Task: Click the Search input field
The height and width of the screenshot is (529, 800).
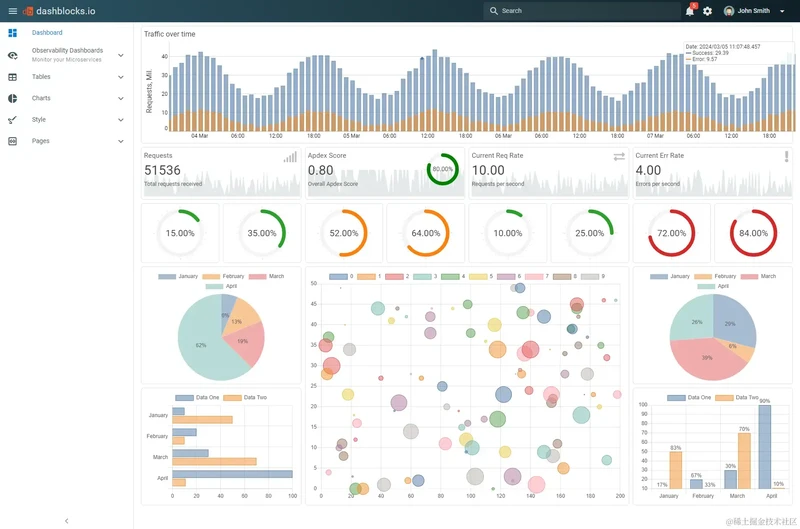Action: point(582,11)
